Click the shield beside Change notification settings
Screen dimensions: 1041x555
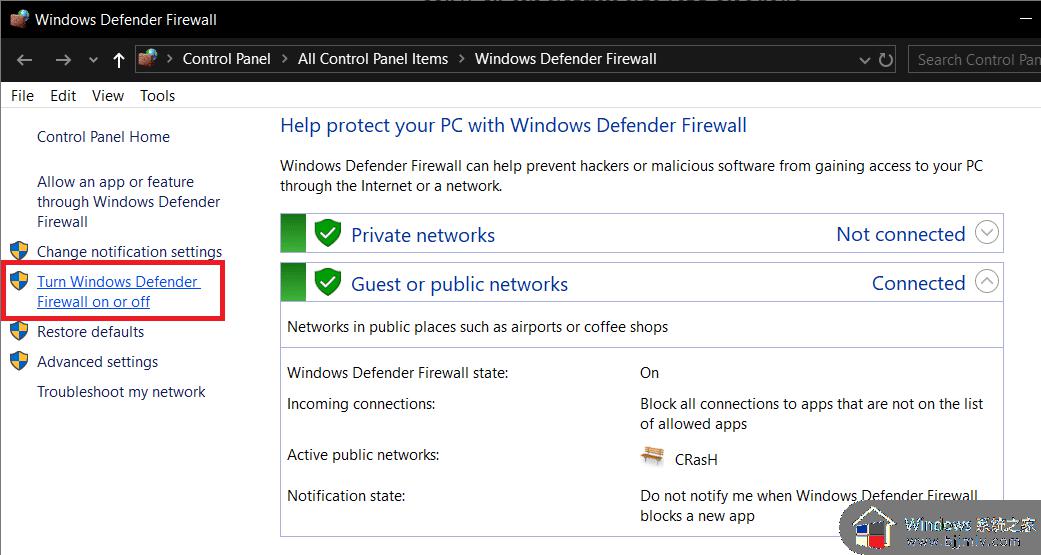(x=19, y=251)
